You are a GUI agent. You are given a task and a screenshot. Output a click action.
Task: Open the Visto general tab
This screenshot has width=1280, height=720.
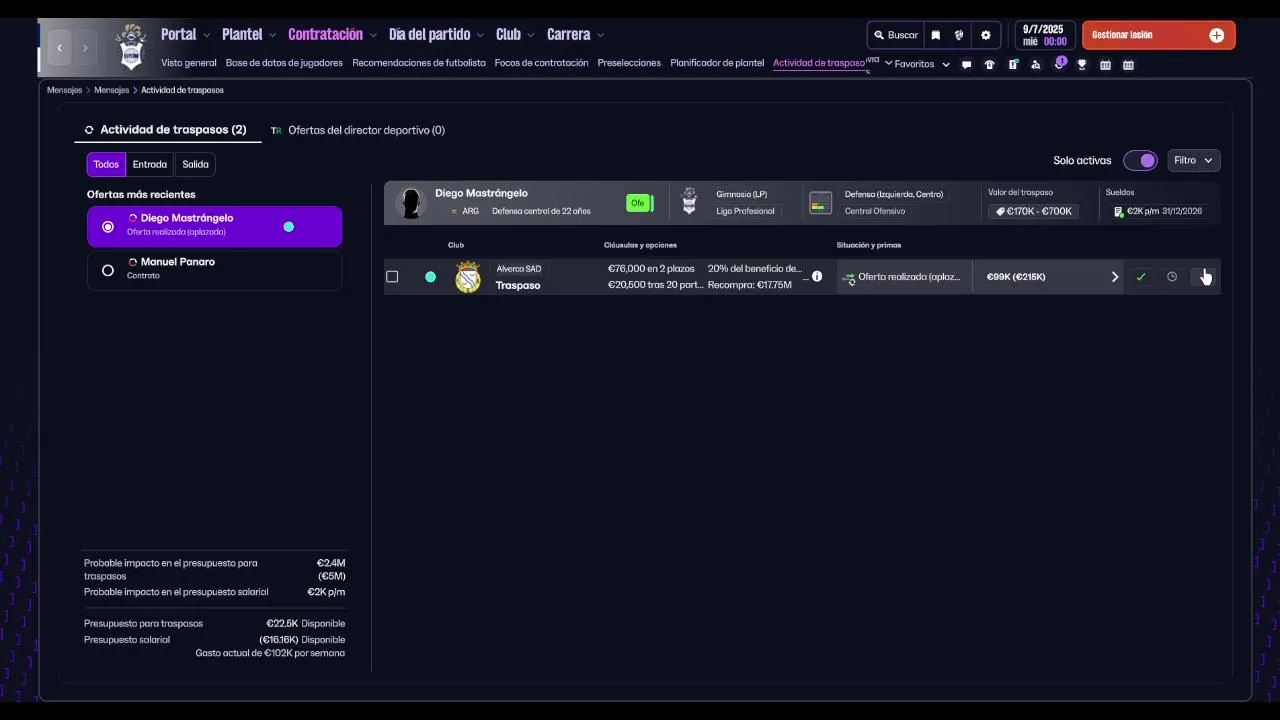[x=189, y=63]
